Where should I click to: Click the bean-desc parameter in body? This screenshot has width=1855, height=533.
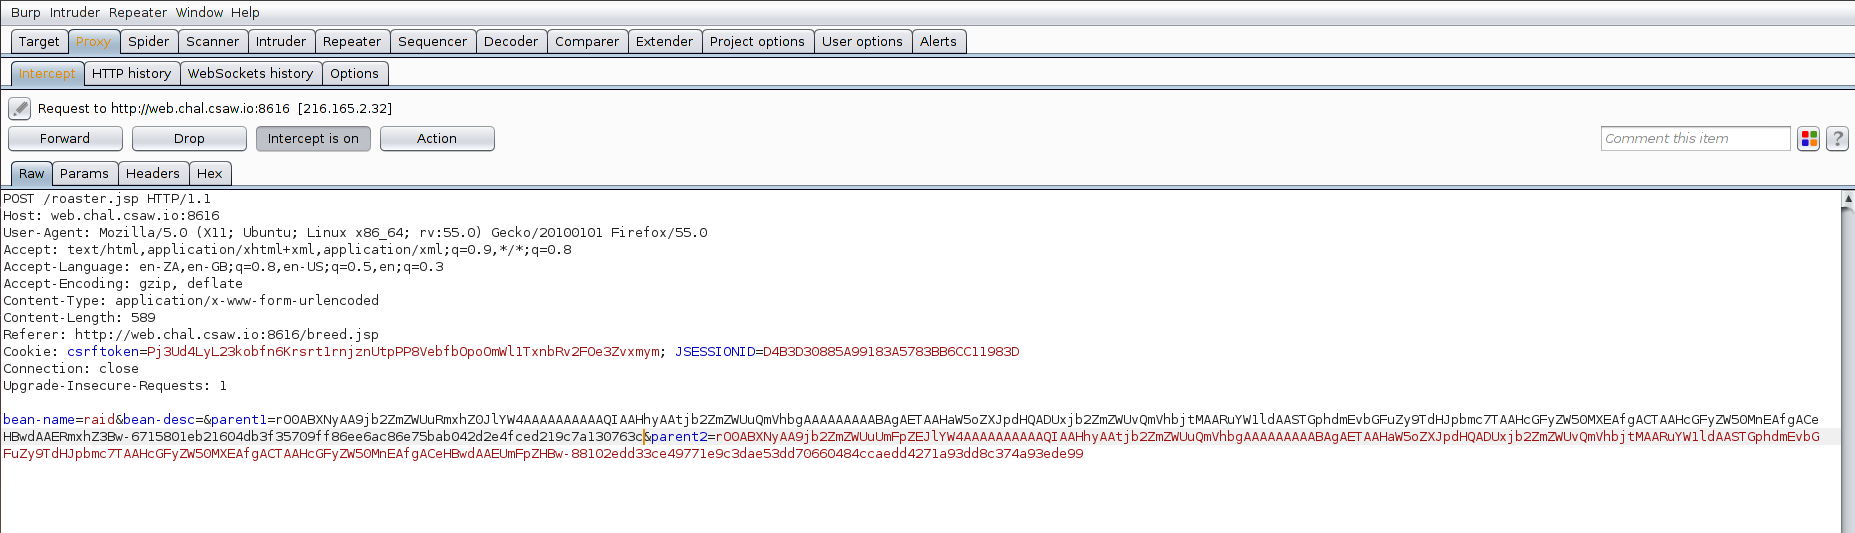point(159,420)
